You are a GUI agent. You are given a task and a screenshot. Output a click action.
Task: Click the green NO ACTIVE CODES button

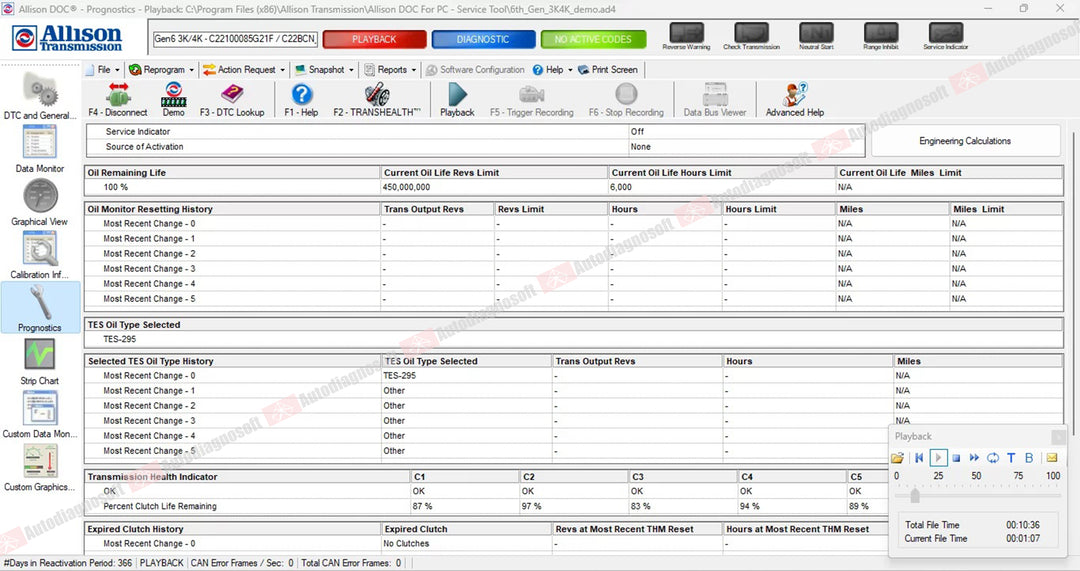coord(593,39)
